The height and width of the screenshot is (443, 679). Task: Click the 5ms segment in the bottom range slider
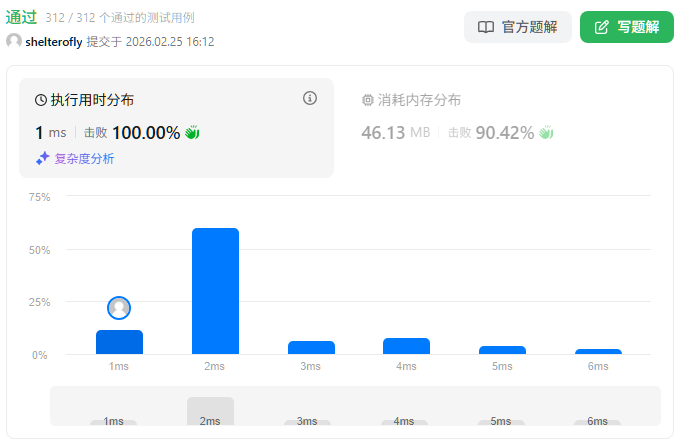click(501, 421)
